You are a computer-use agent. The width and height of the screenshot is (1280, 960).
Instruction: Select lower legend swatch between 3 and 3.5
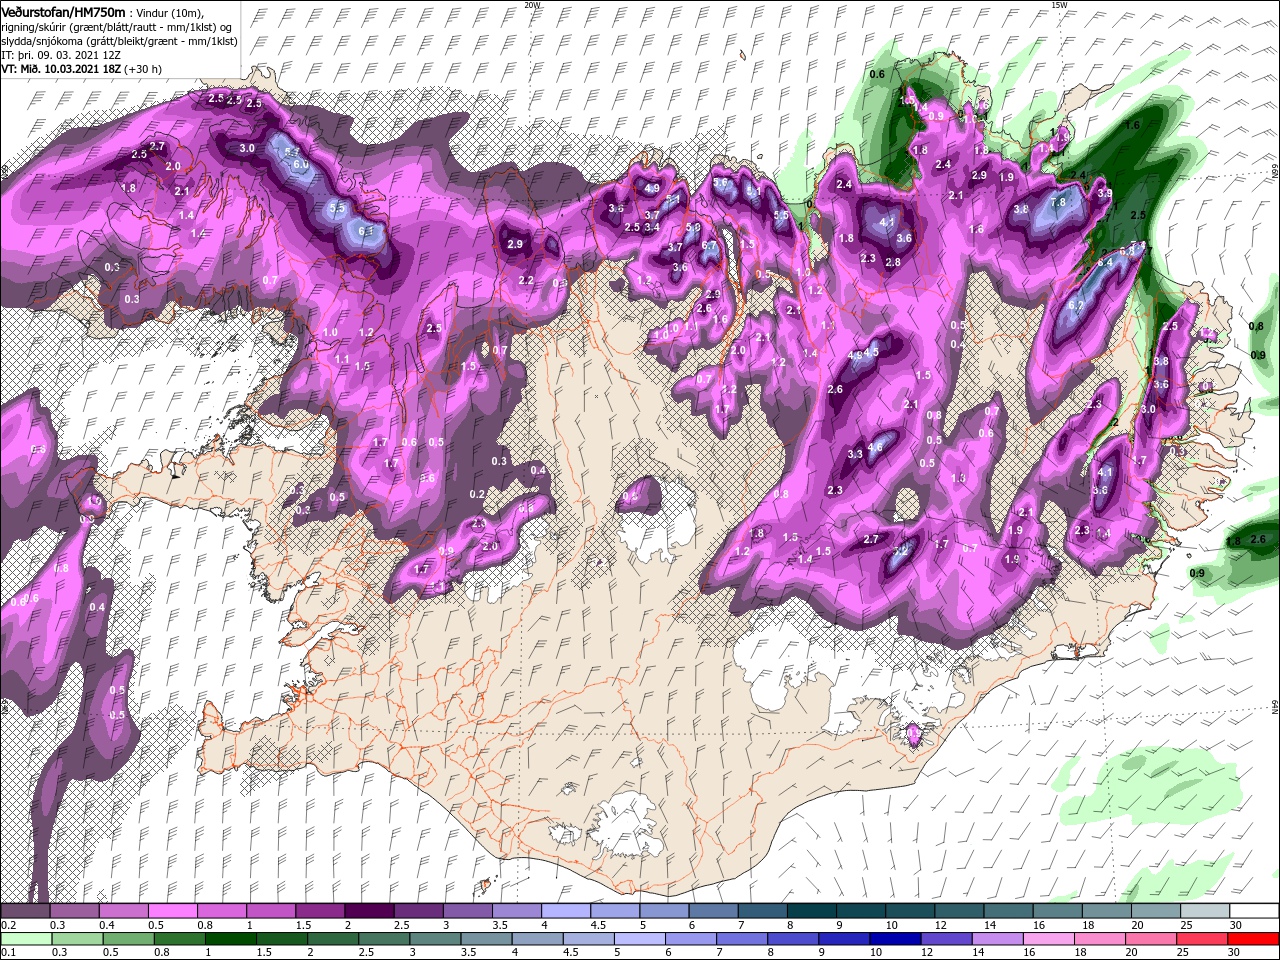(436, 939)
